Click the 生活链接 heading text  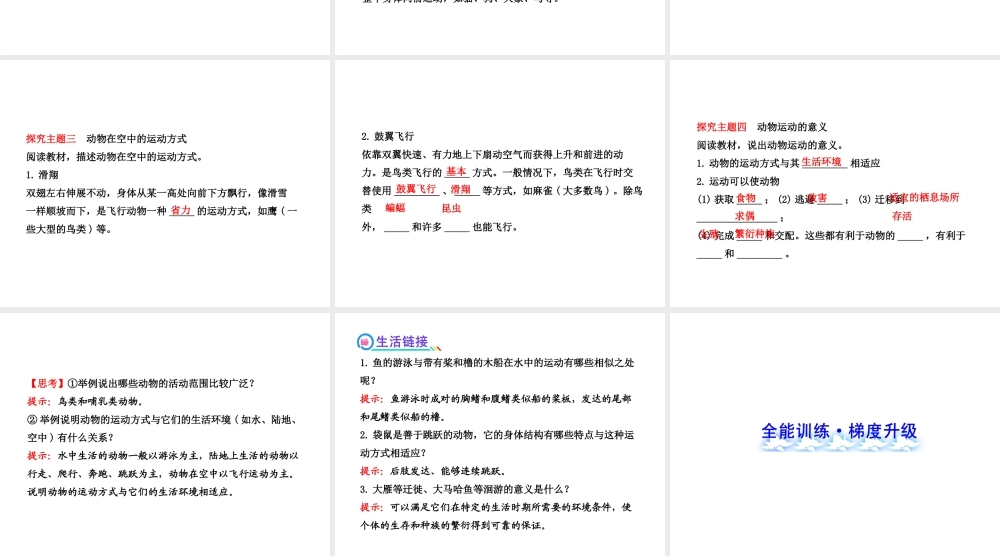click(x=402, y=342)
